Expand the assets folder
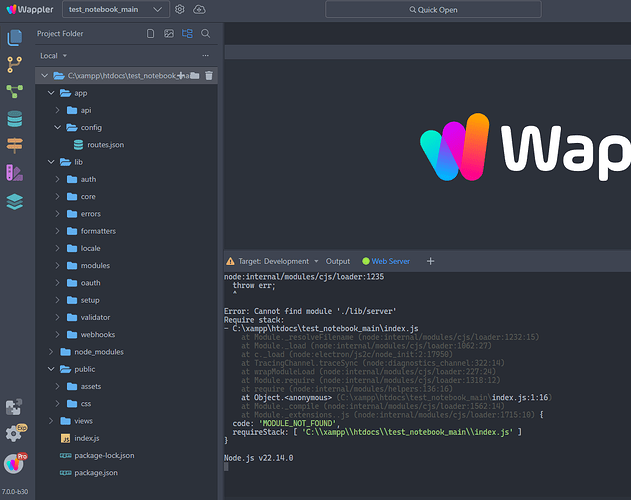631x500 pixels. click(x=58, y=386)
